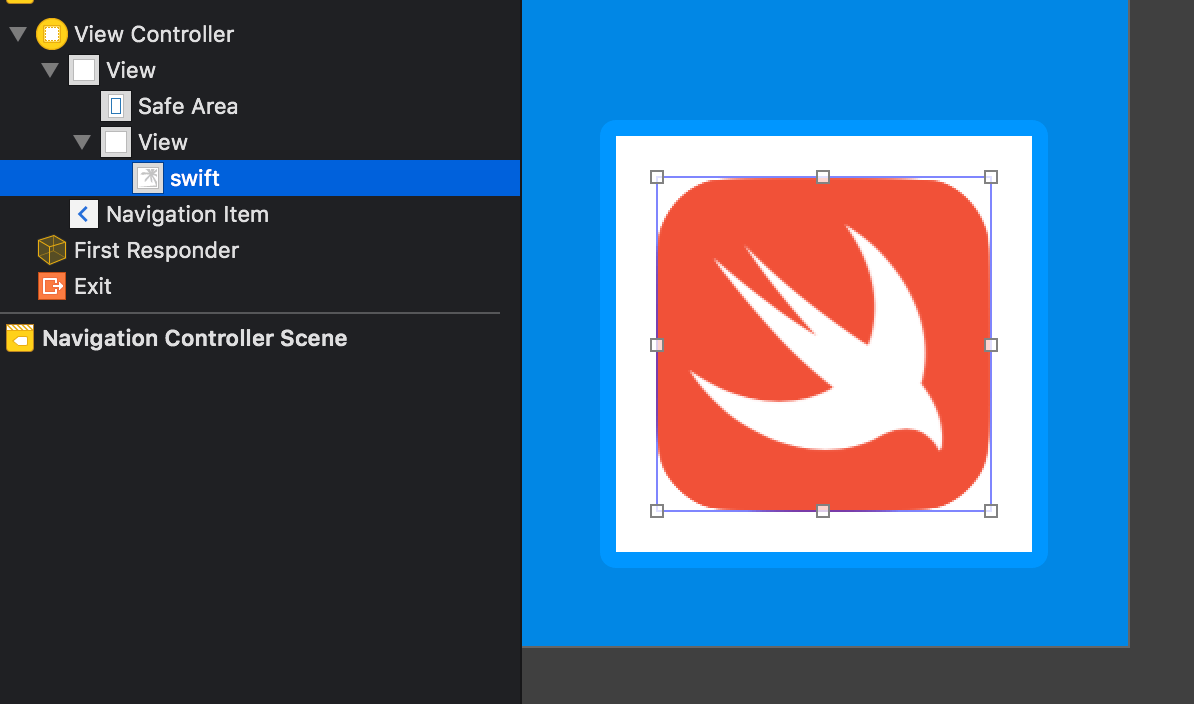Image resolution: width=1194 pixels, height=704 pixels.
Task: Click the Navigation Controller Scene icon
Action: coord(20,338)
